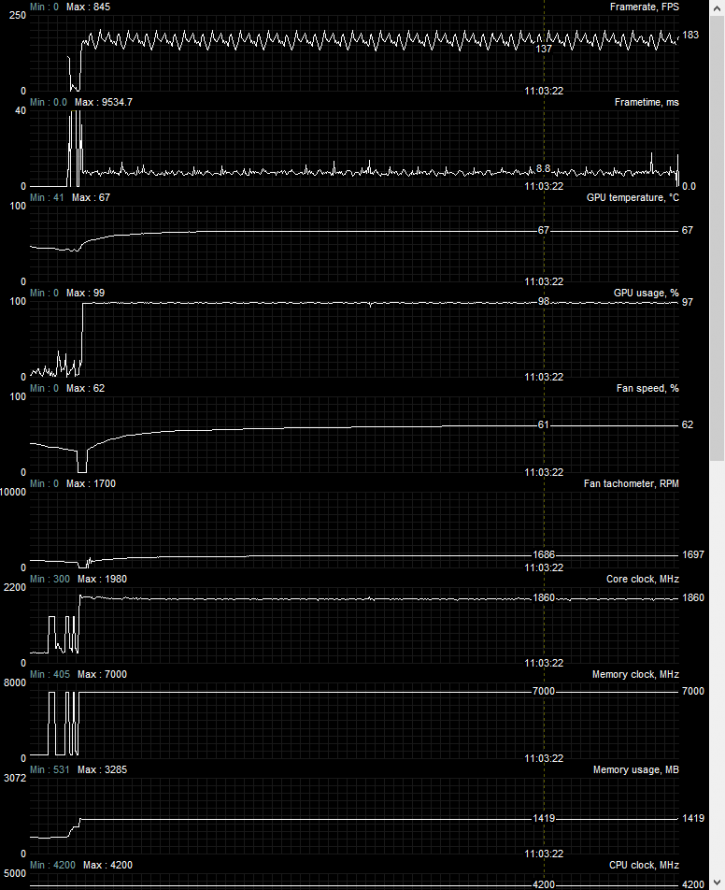This screenshot has width=725, height=890.
Task: Click the Min : 0 framerate label
Action: tap(44, 7)
